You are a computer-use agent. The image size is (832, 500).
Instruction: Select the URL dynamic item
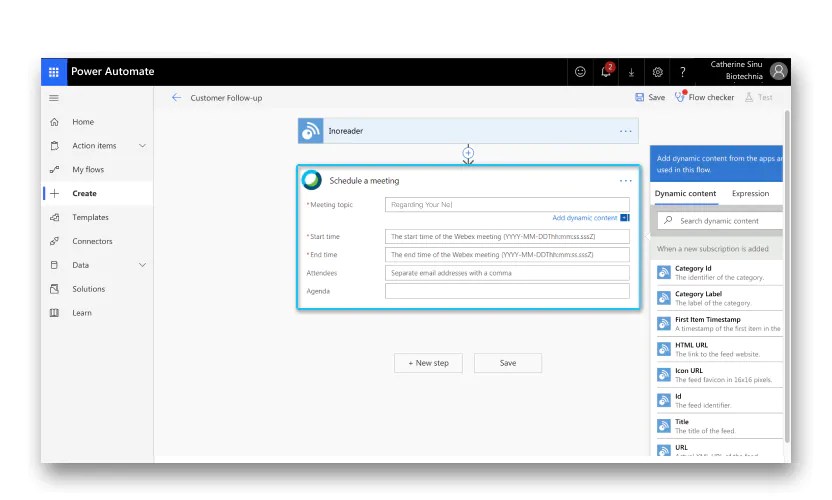(x=720, y=449)
